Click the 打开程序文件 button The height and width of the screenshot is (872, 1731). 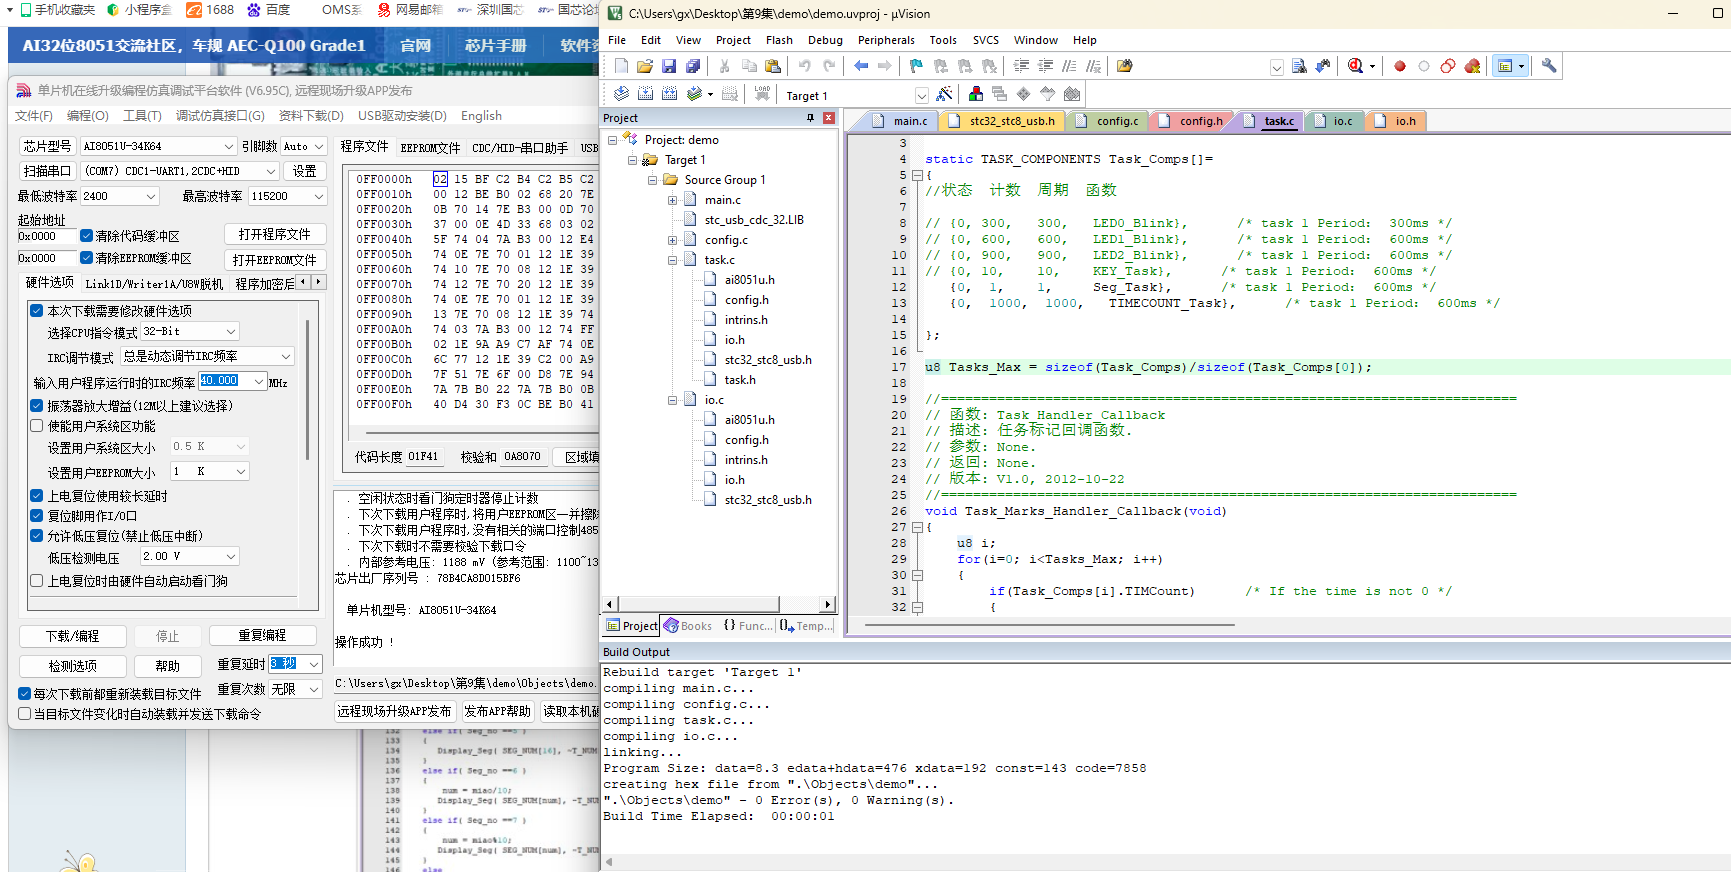(x=274, y=234)
